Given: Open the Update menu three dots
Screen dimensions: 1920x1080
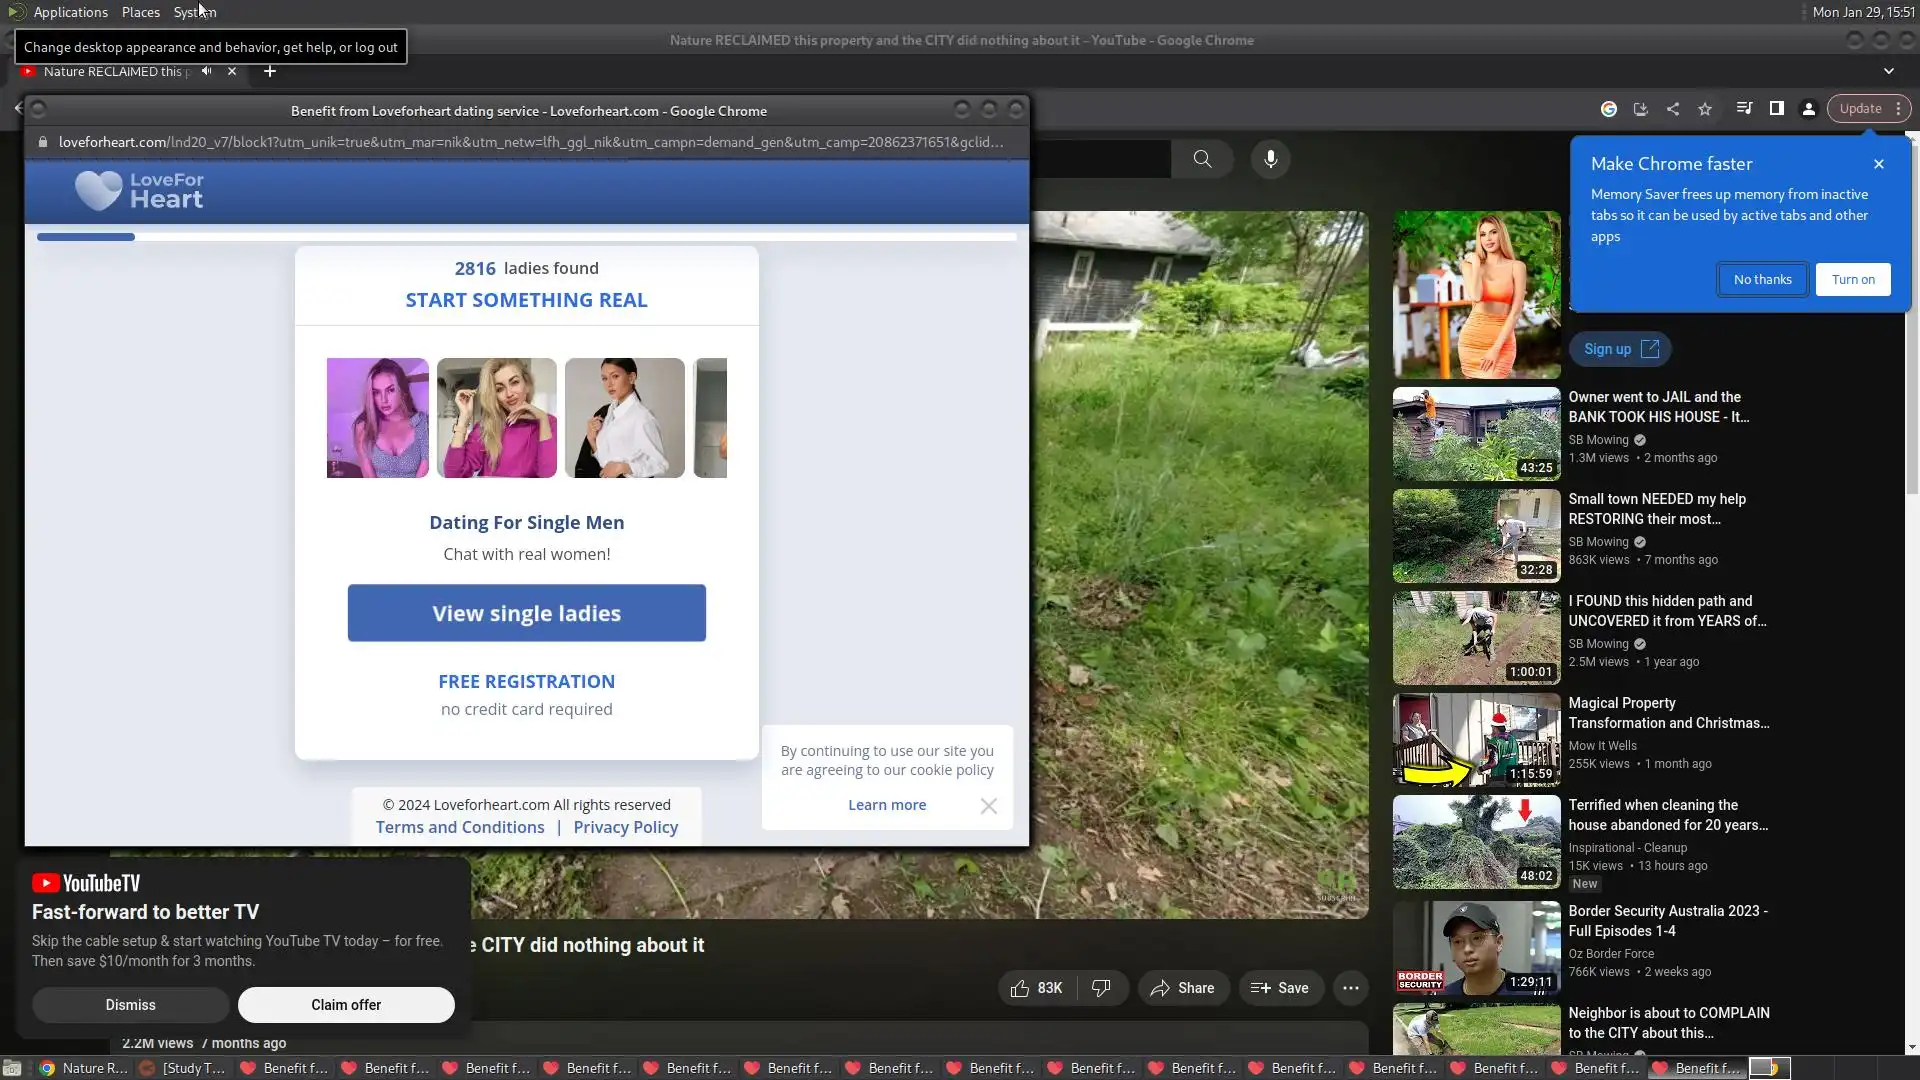Looking at the screenshot, I should pyautogui.click(x=1898, y=109).
